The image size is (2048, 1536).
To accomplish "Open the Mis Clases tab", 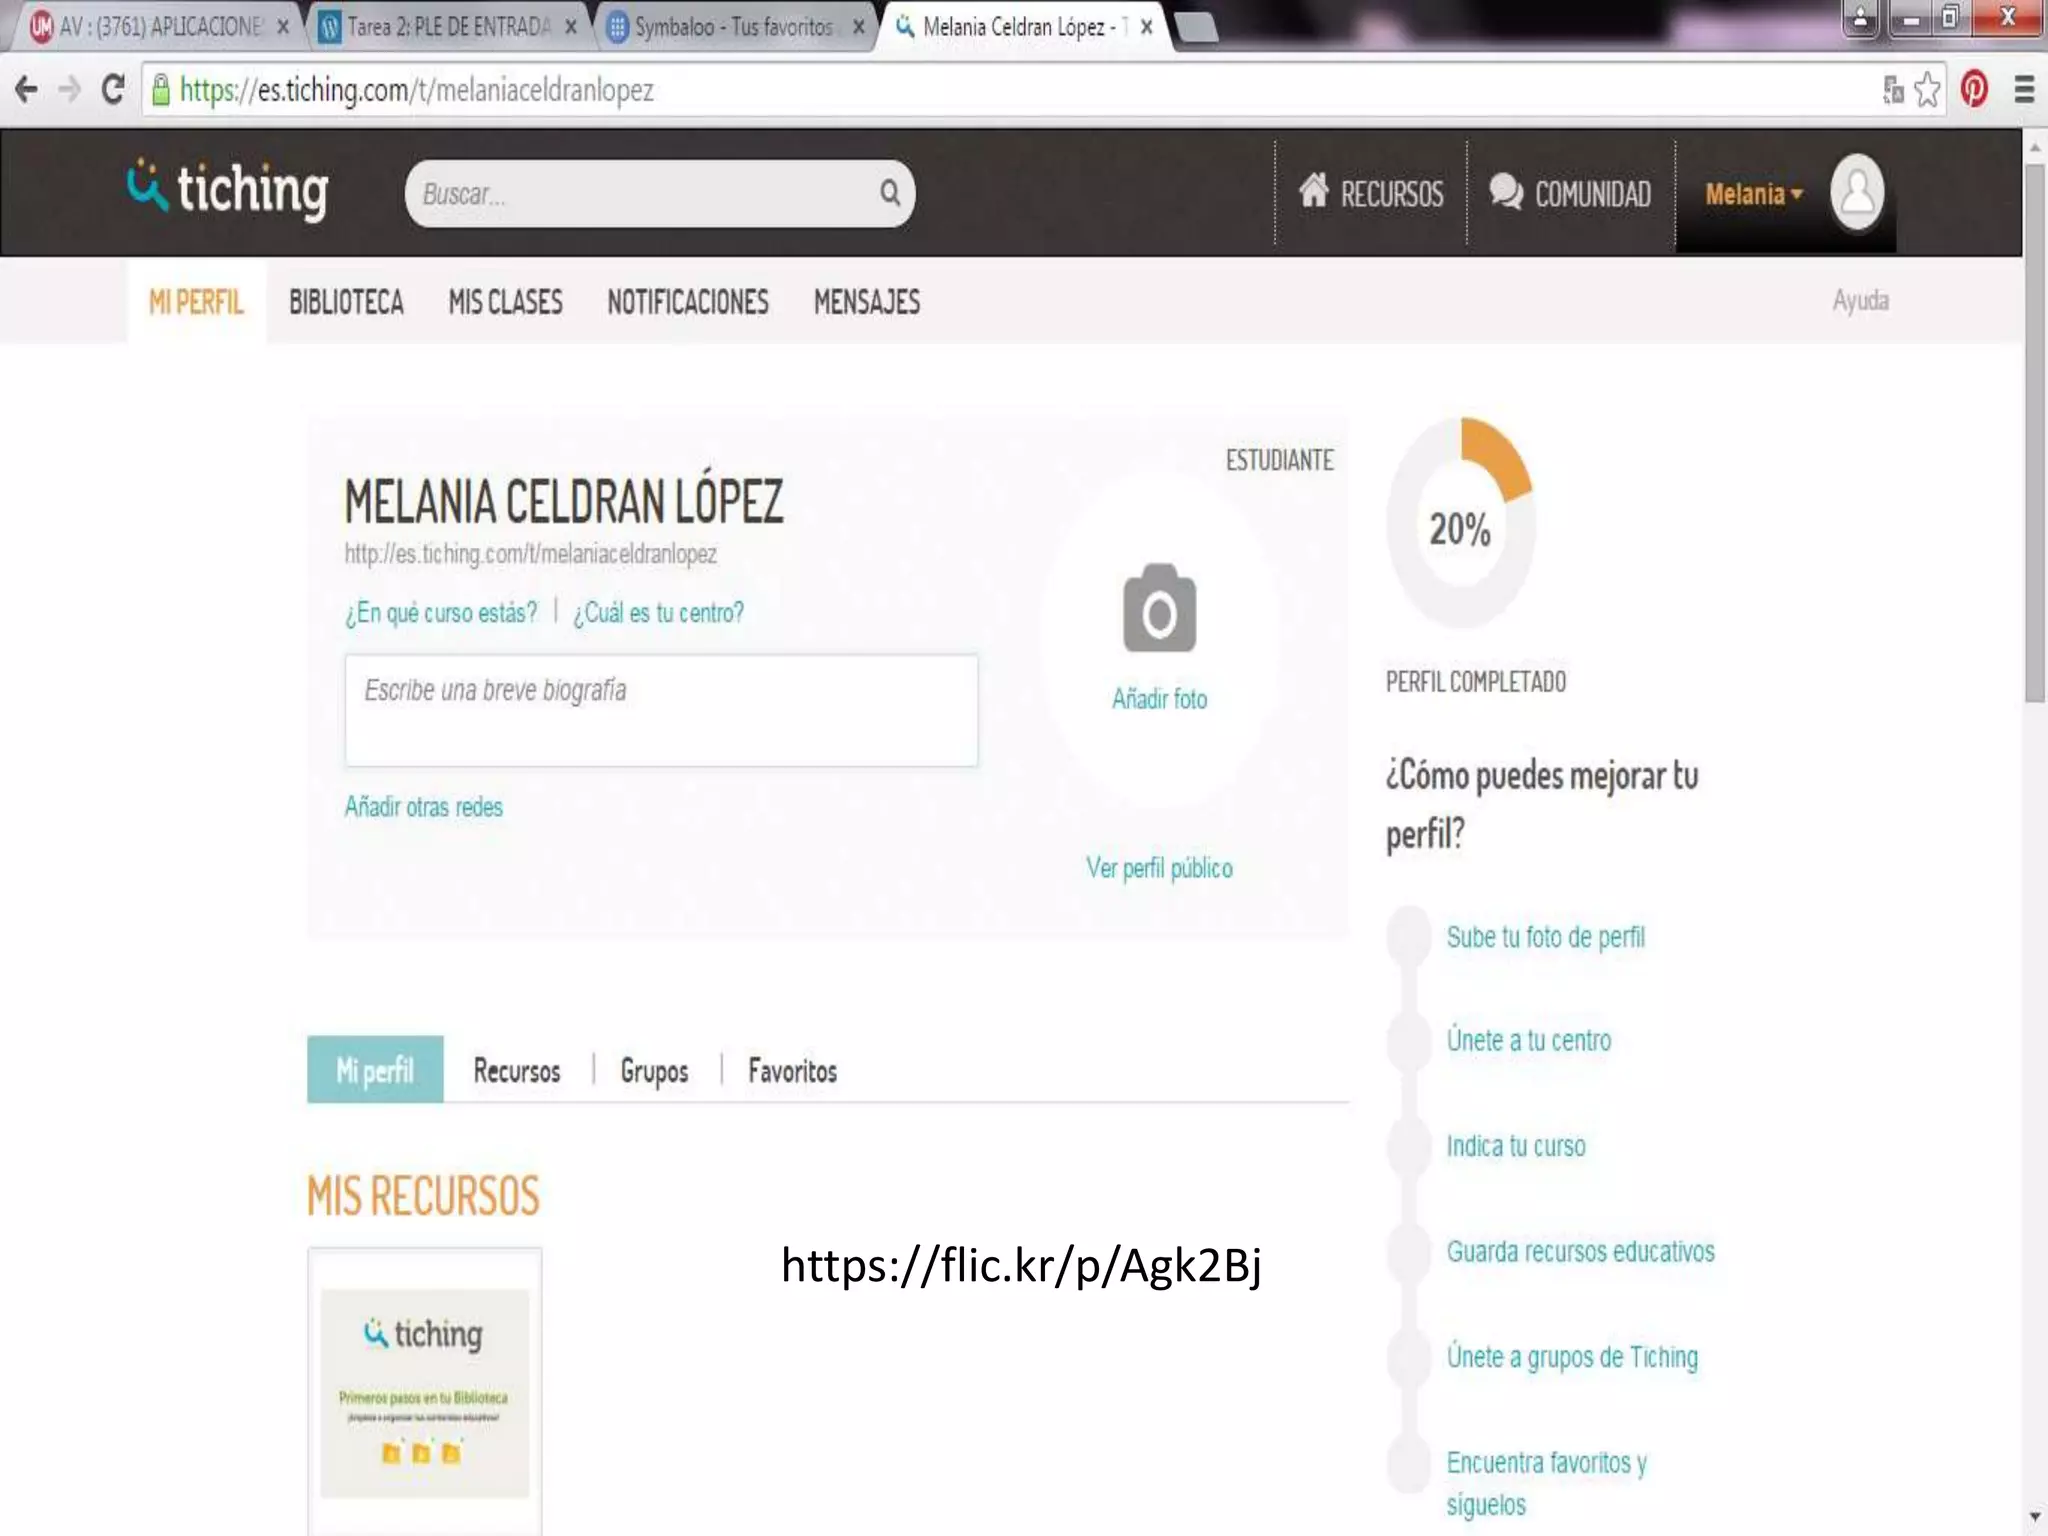I will coord(505,302).
